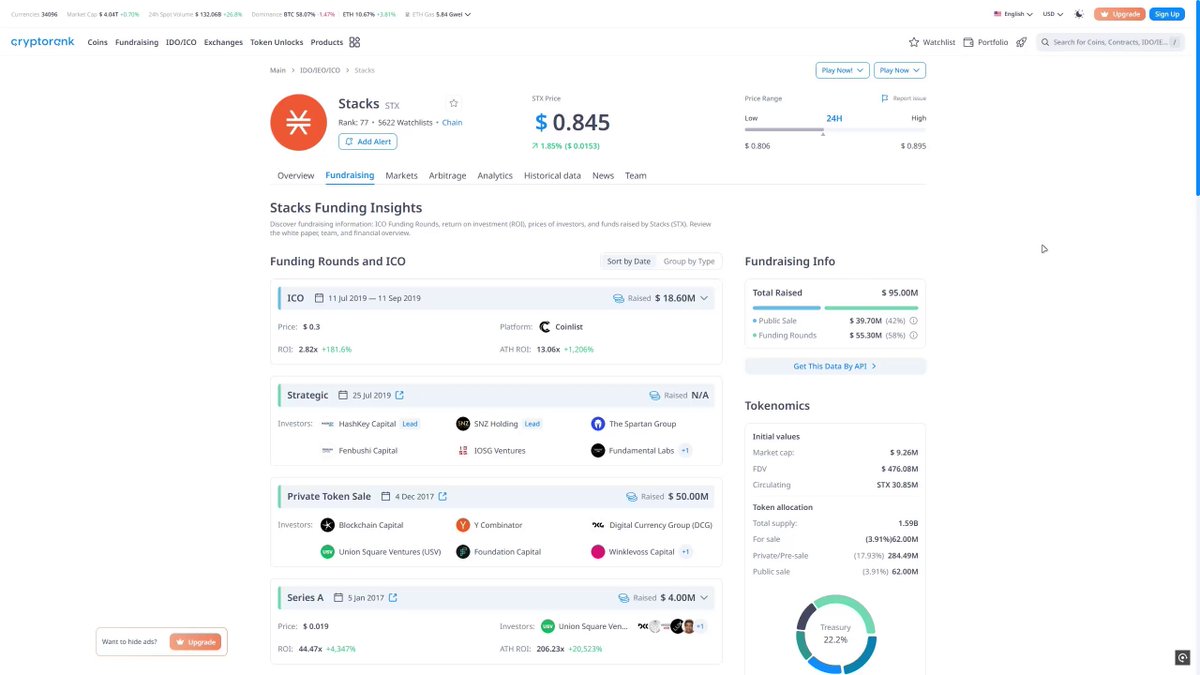Click The Spartan Group logo

[598, 424]
